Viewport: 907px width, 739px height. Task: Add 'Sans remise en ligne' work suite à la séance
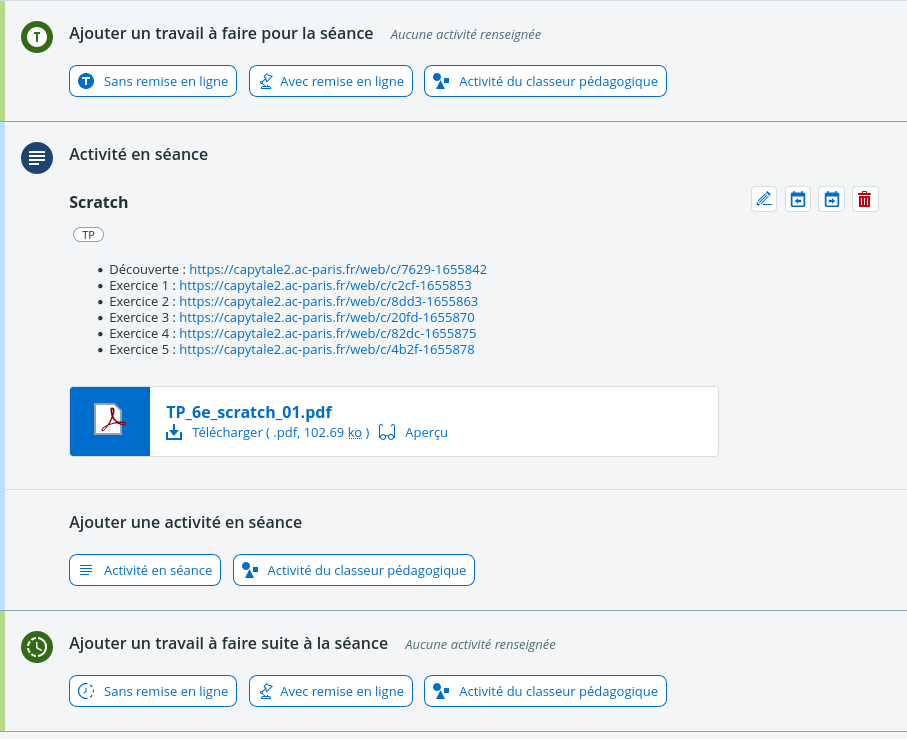(153, 691)
